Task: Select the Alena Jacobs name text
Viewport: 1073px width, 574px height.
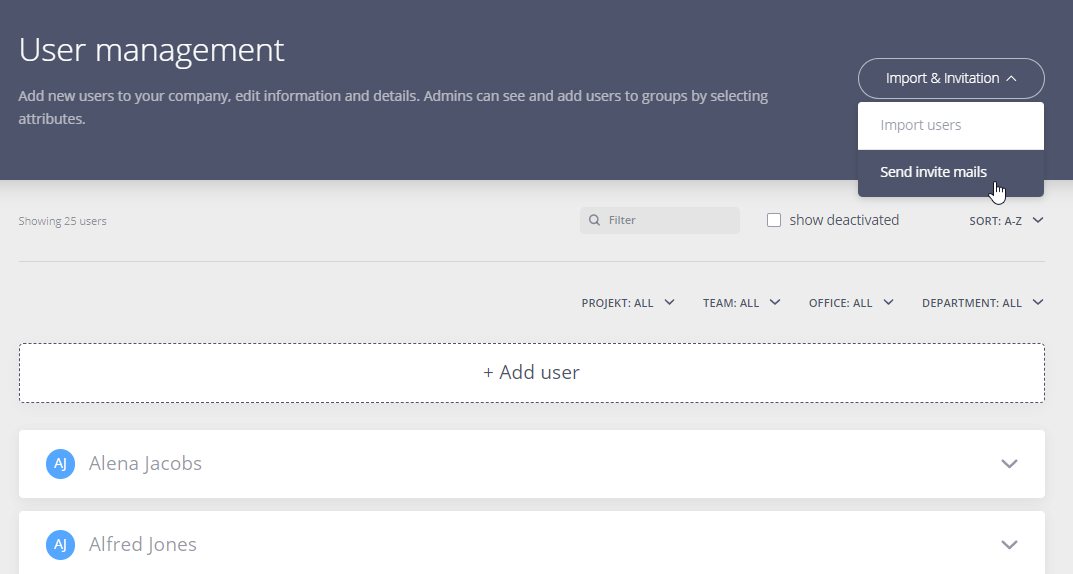Action: coord(145,464)
